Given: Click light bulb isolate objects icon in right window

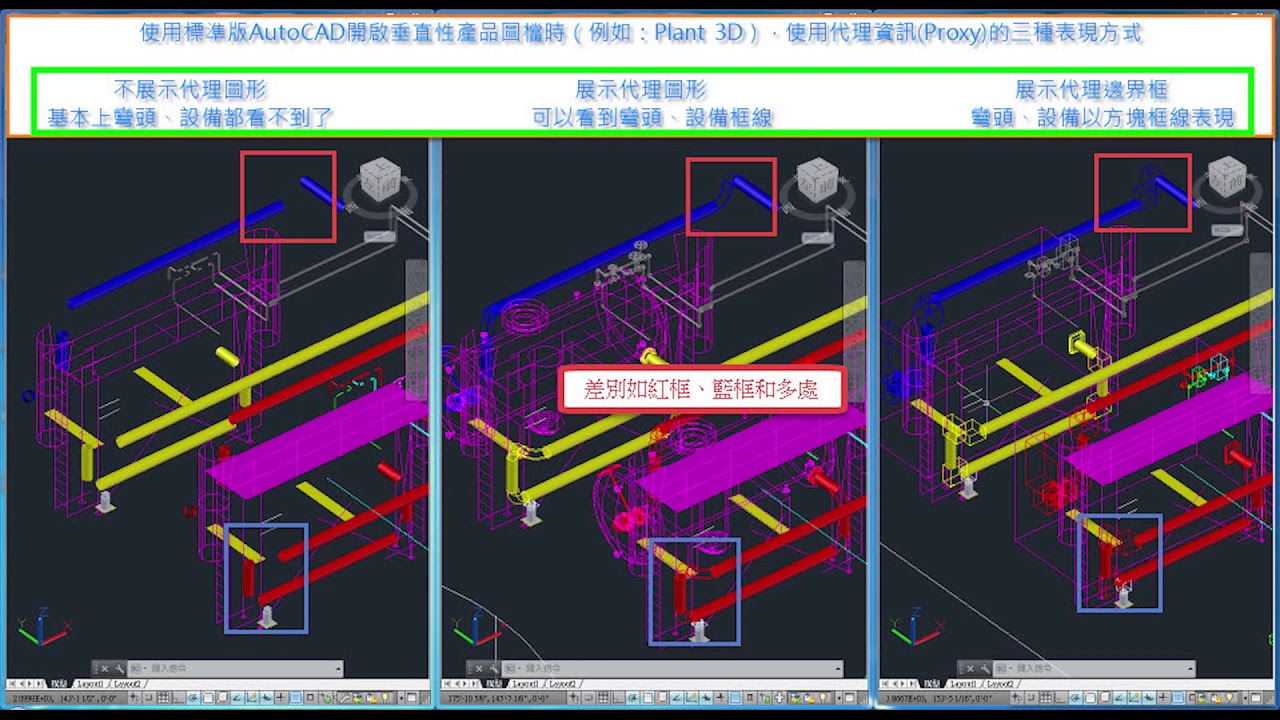Looking at the screenshot, I should tap(1229, 697).
